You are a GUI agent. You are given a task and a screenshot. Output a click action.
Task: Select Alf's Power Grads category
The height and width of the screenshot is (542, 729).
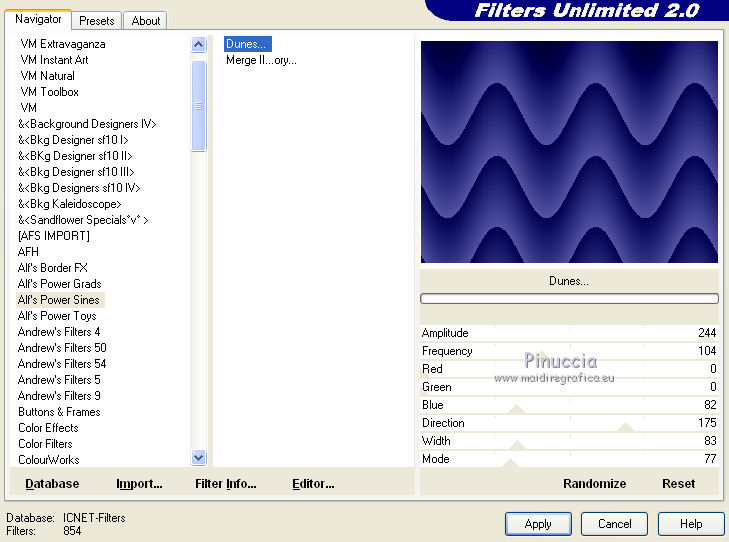(x=60, y=284)
